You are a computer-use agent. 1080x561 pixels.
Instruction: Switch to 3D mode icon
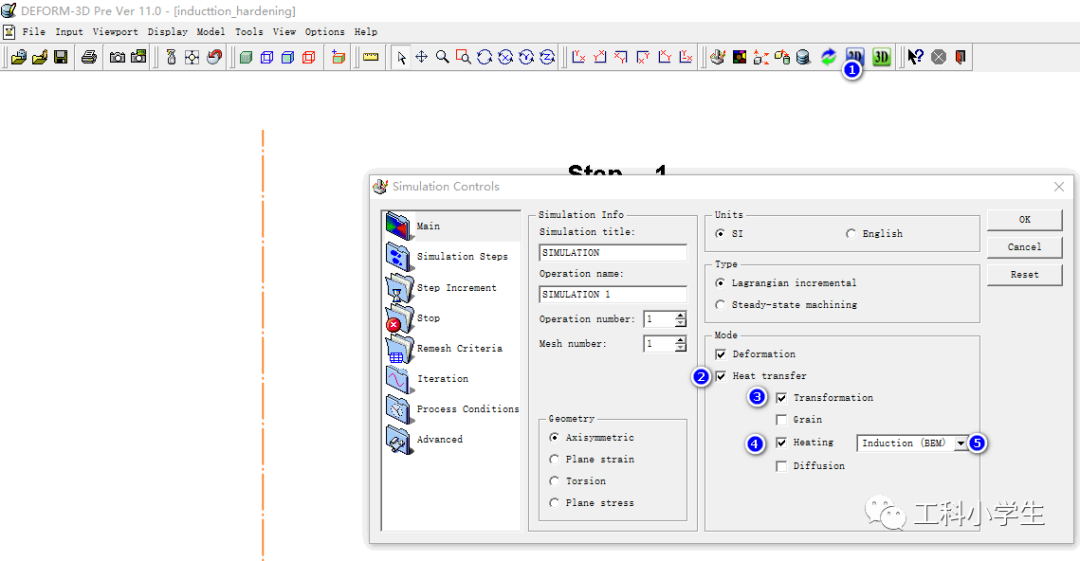point(882,57)
